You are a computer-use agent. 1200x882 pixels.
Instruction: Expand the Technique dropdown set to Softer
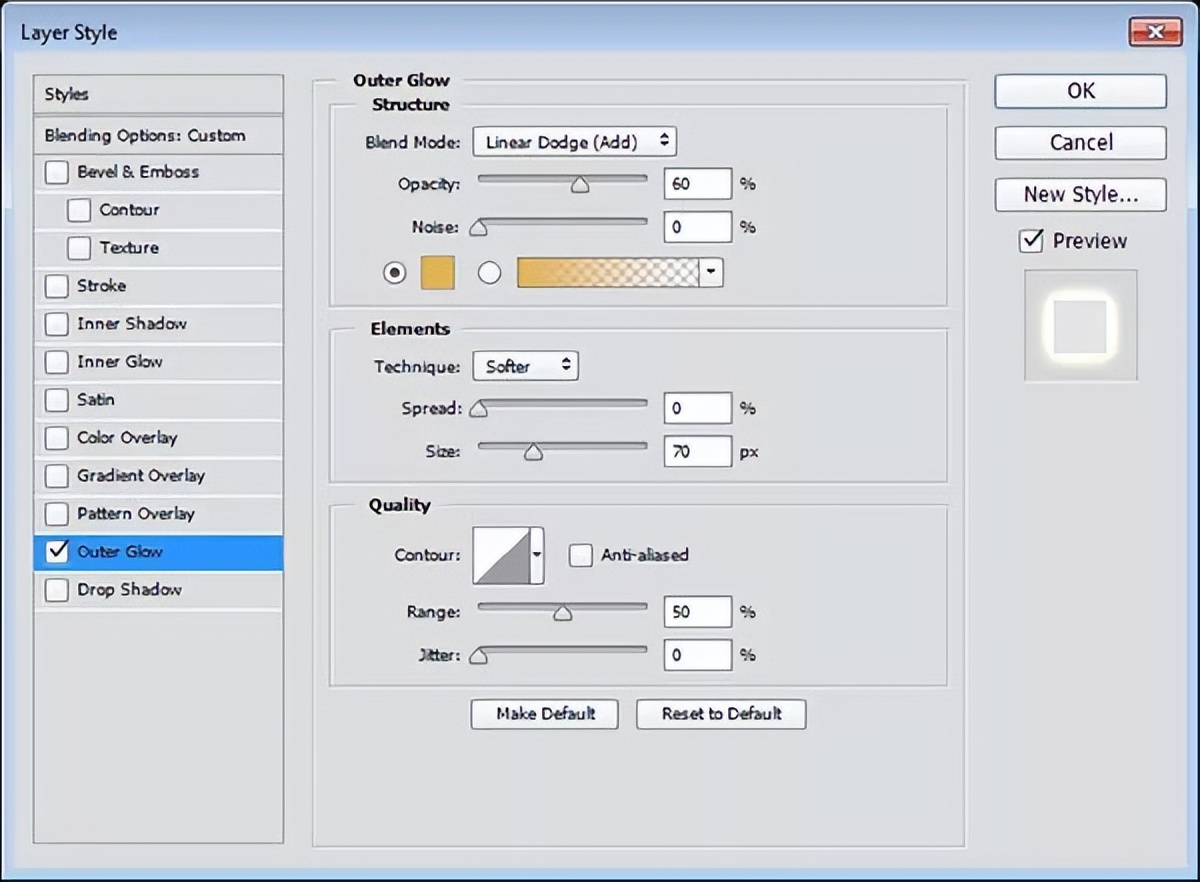tap(525, 367)
